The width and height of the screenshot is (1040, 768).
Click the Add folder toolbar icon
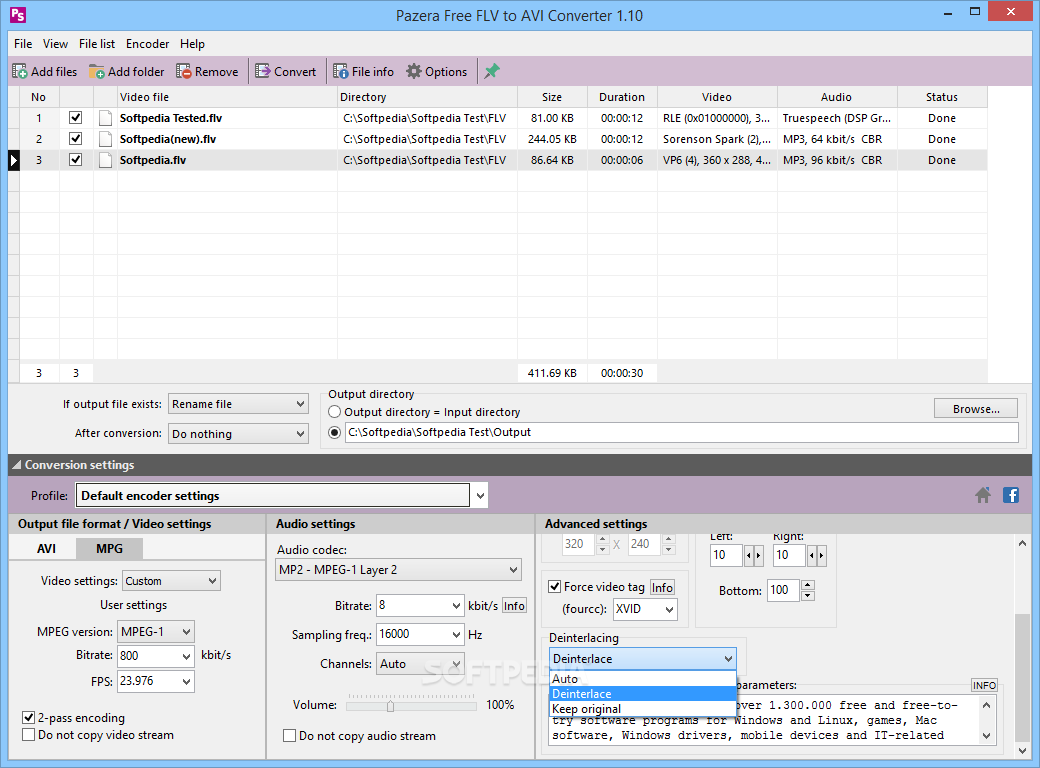pyautogui.click(x=97, y=72)
